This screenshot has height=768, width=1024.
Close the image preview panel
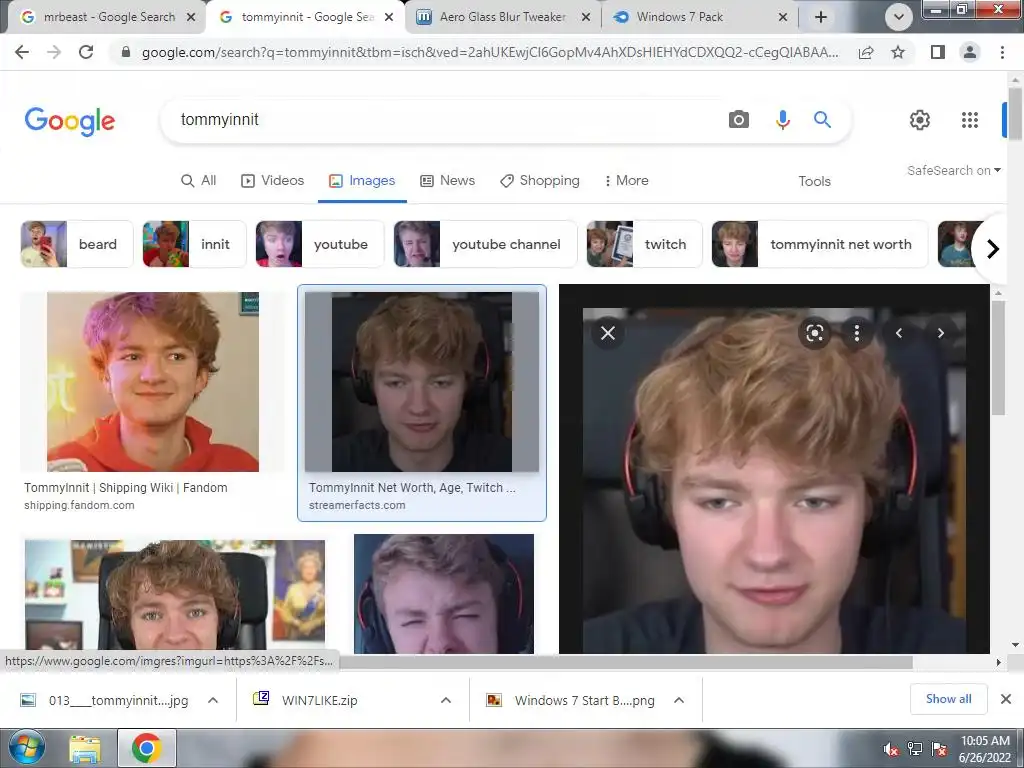pyautogui.click(x=607, y=333)
